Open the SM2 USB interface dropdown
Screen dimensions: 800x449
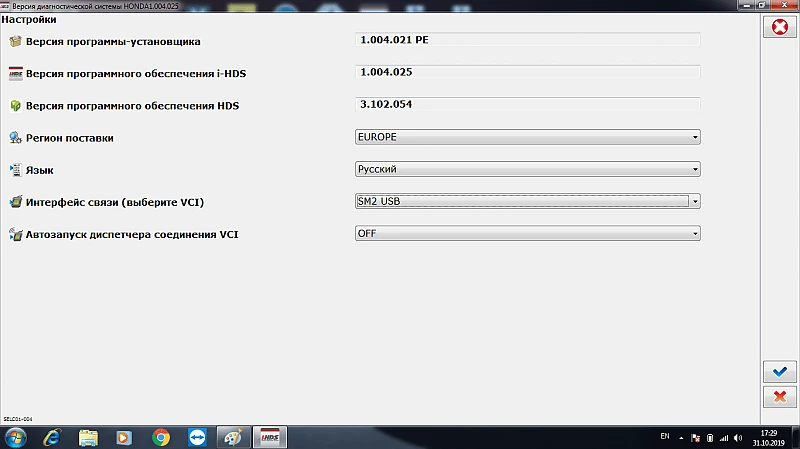click(528, 201)
